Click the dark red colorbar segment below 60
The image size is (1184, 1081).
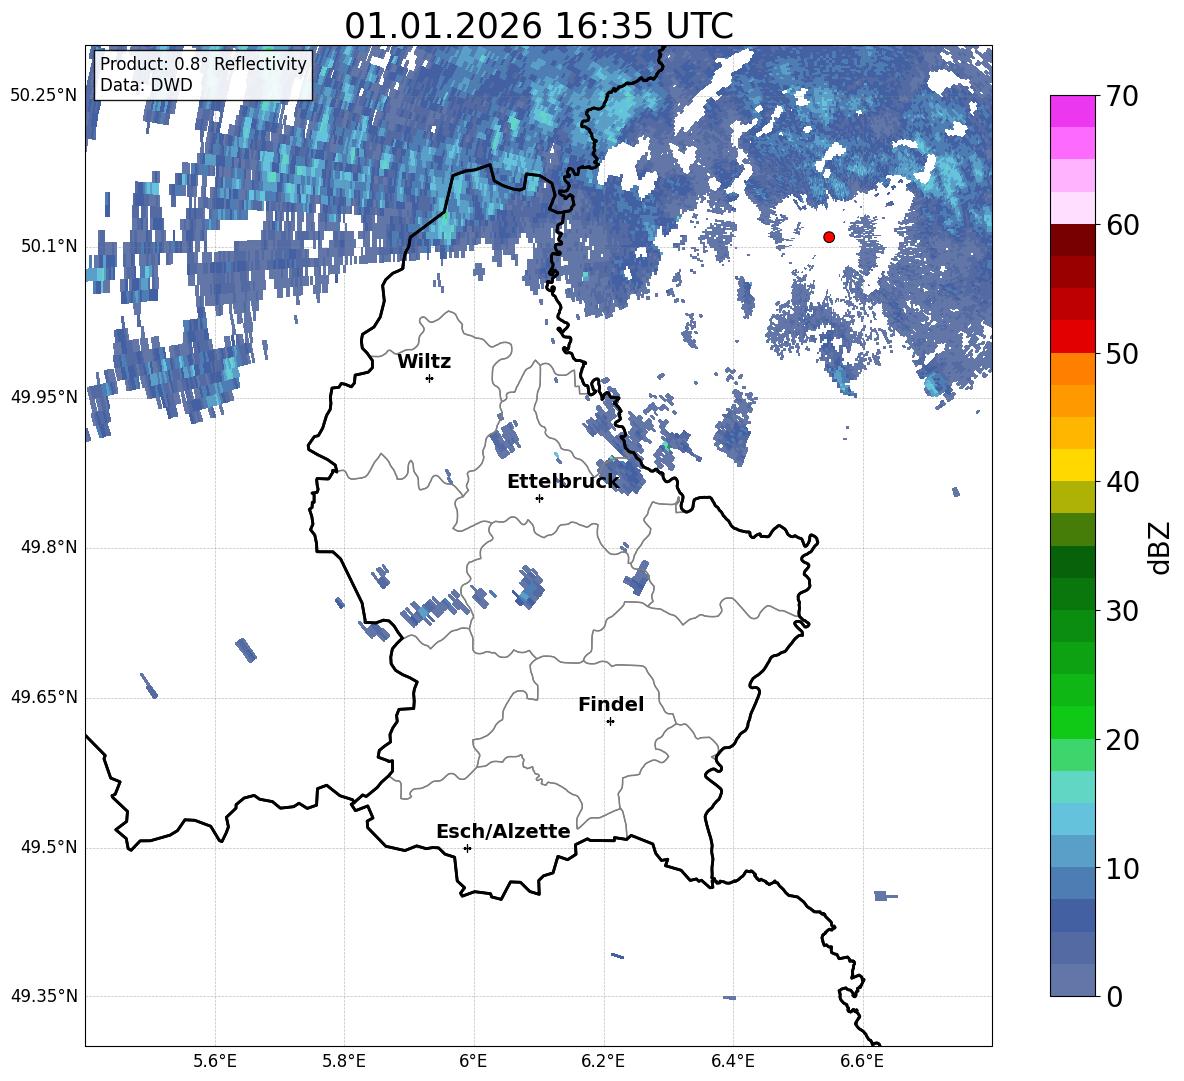tap(1072, 241)
